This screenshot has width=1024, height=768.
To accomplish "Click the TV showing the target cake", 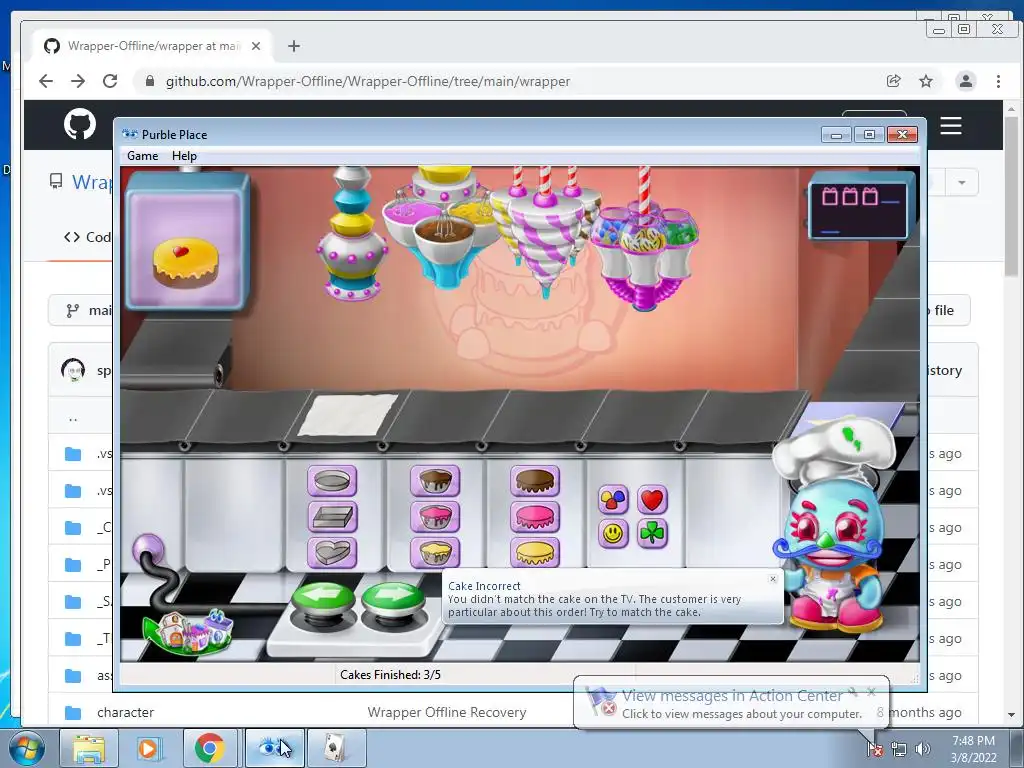I will [187, 242].
